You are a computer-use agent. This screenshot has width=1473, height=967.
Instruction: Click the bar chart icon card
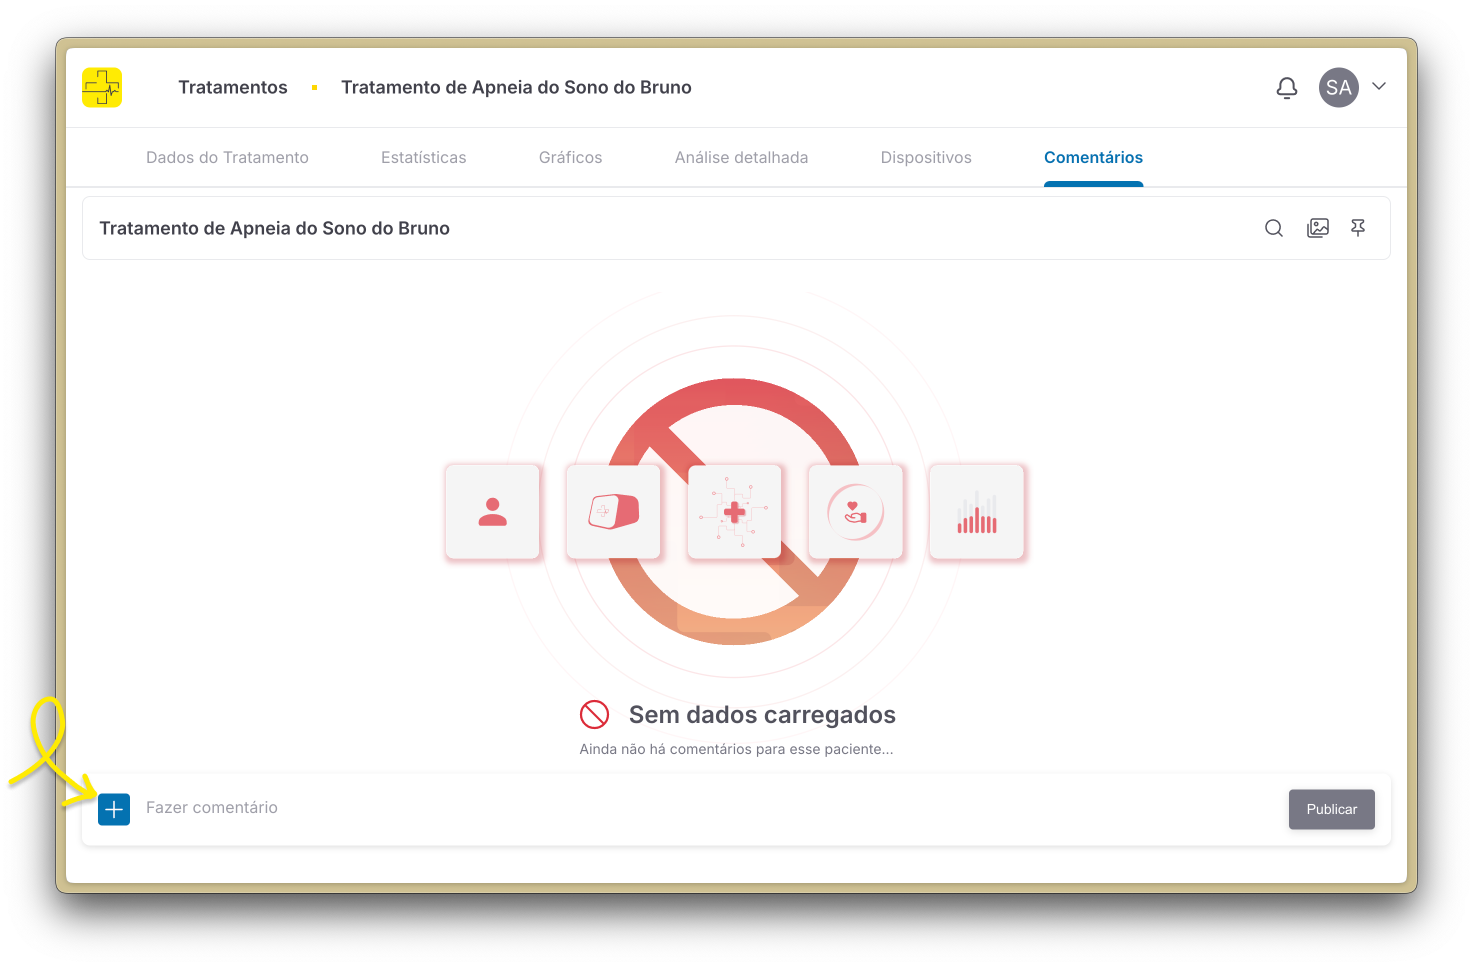pyautogui.click(x=977, y=512)
